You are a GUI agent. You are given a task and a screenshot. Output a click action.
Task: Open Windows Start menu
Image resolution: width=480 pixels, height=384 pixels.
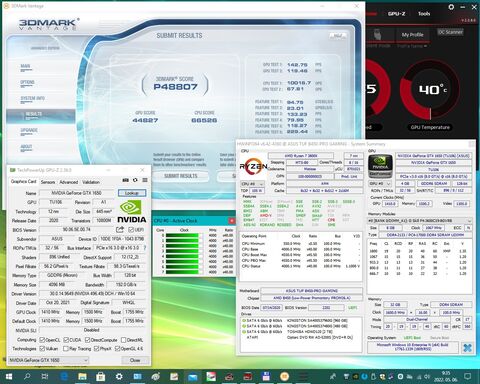point(9,377)
